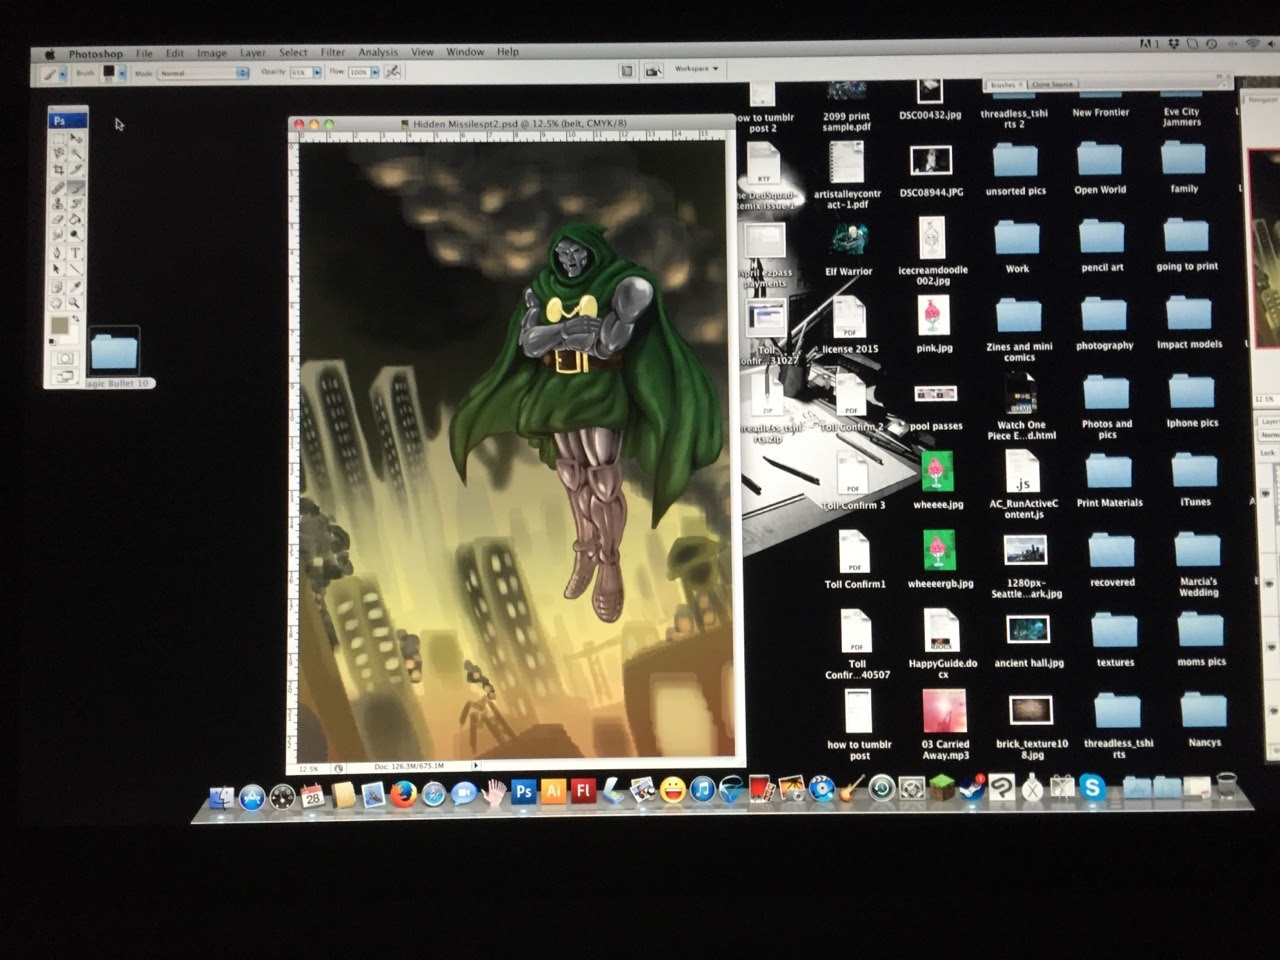Image resolution: width=1280 pixels, height=960 pixels.
Task: Select the Rectangular Marquee tool
Action: point(59,139)
